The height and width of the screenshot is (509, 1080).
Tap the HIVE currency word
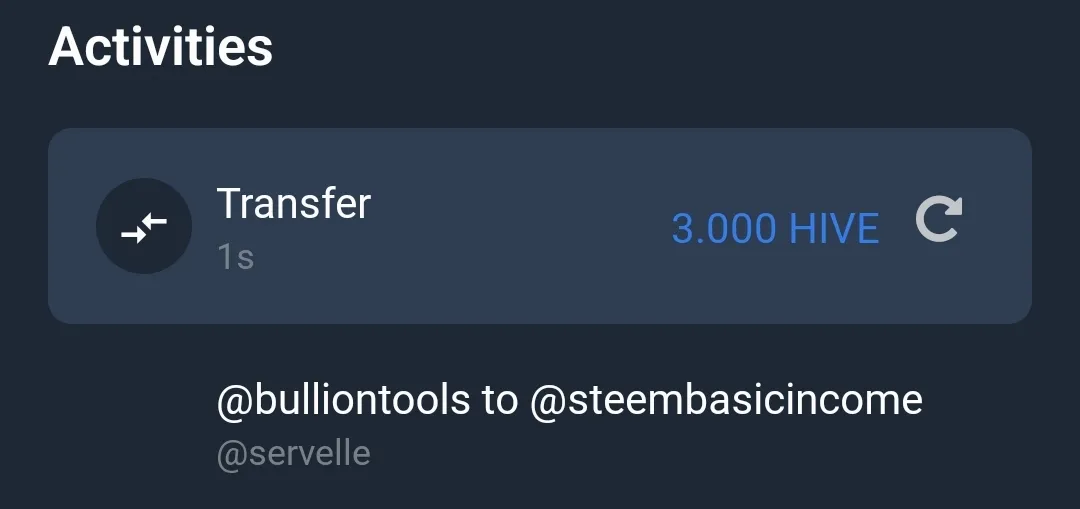[834, 229]
